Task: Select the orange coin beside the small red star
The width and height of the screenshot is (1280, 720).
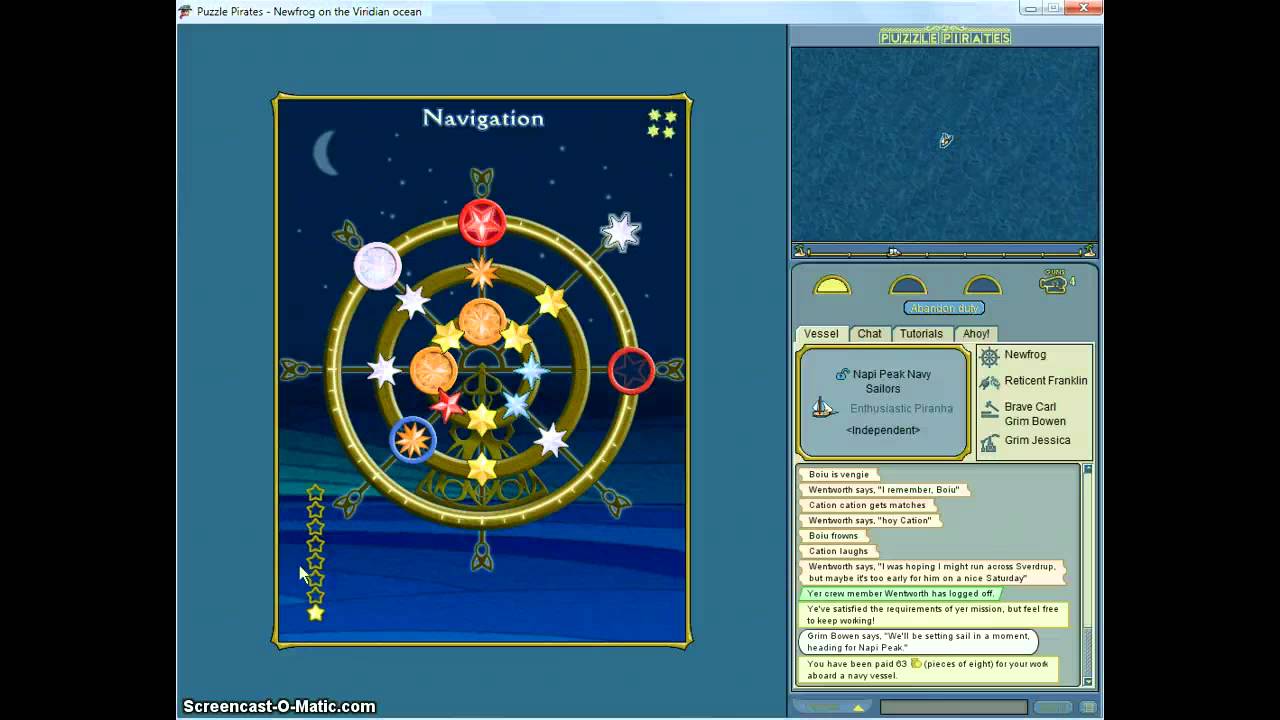Action: pyautogui.click(x=433, y=370)
